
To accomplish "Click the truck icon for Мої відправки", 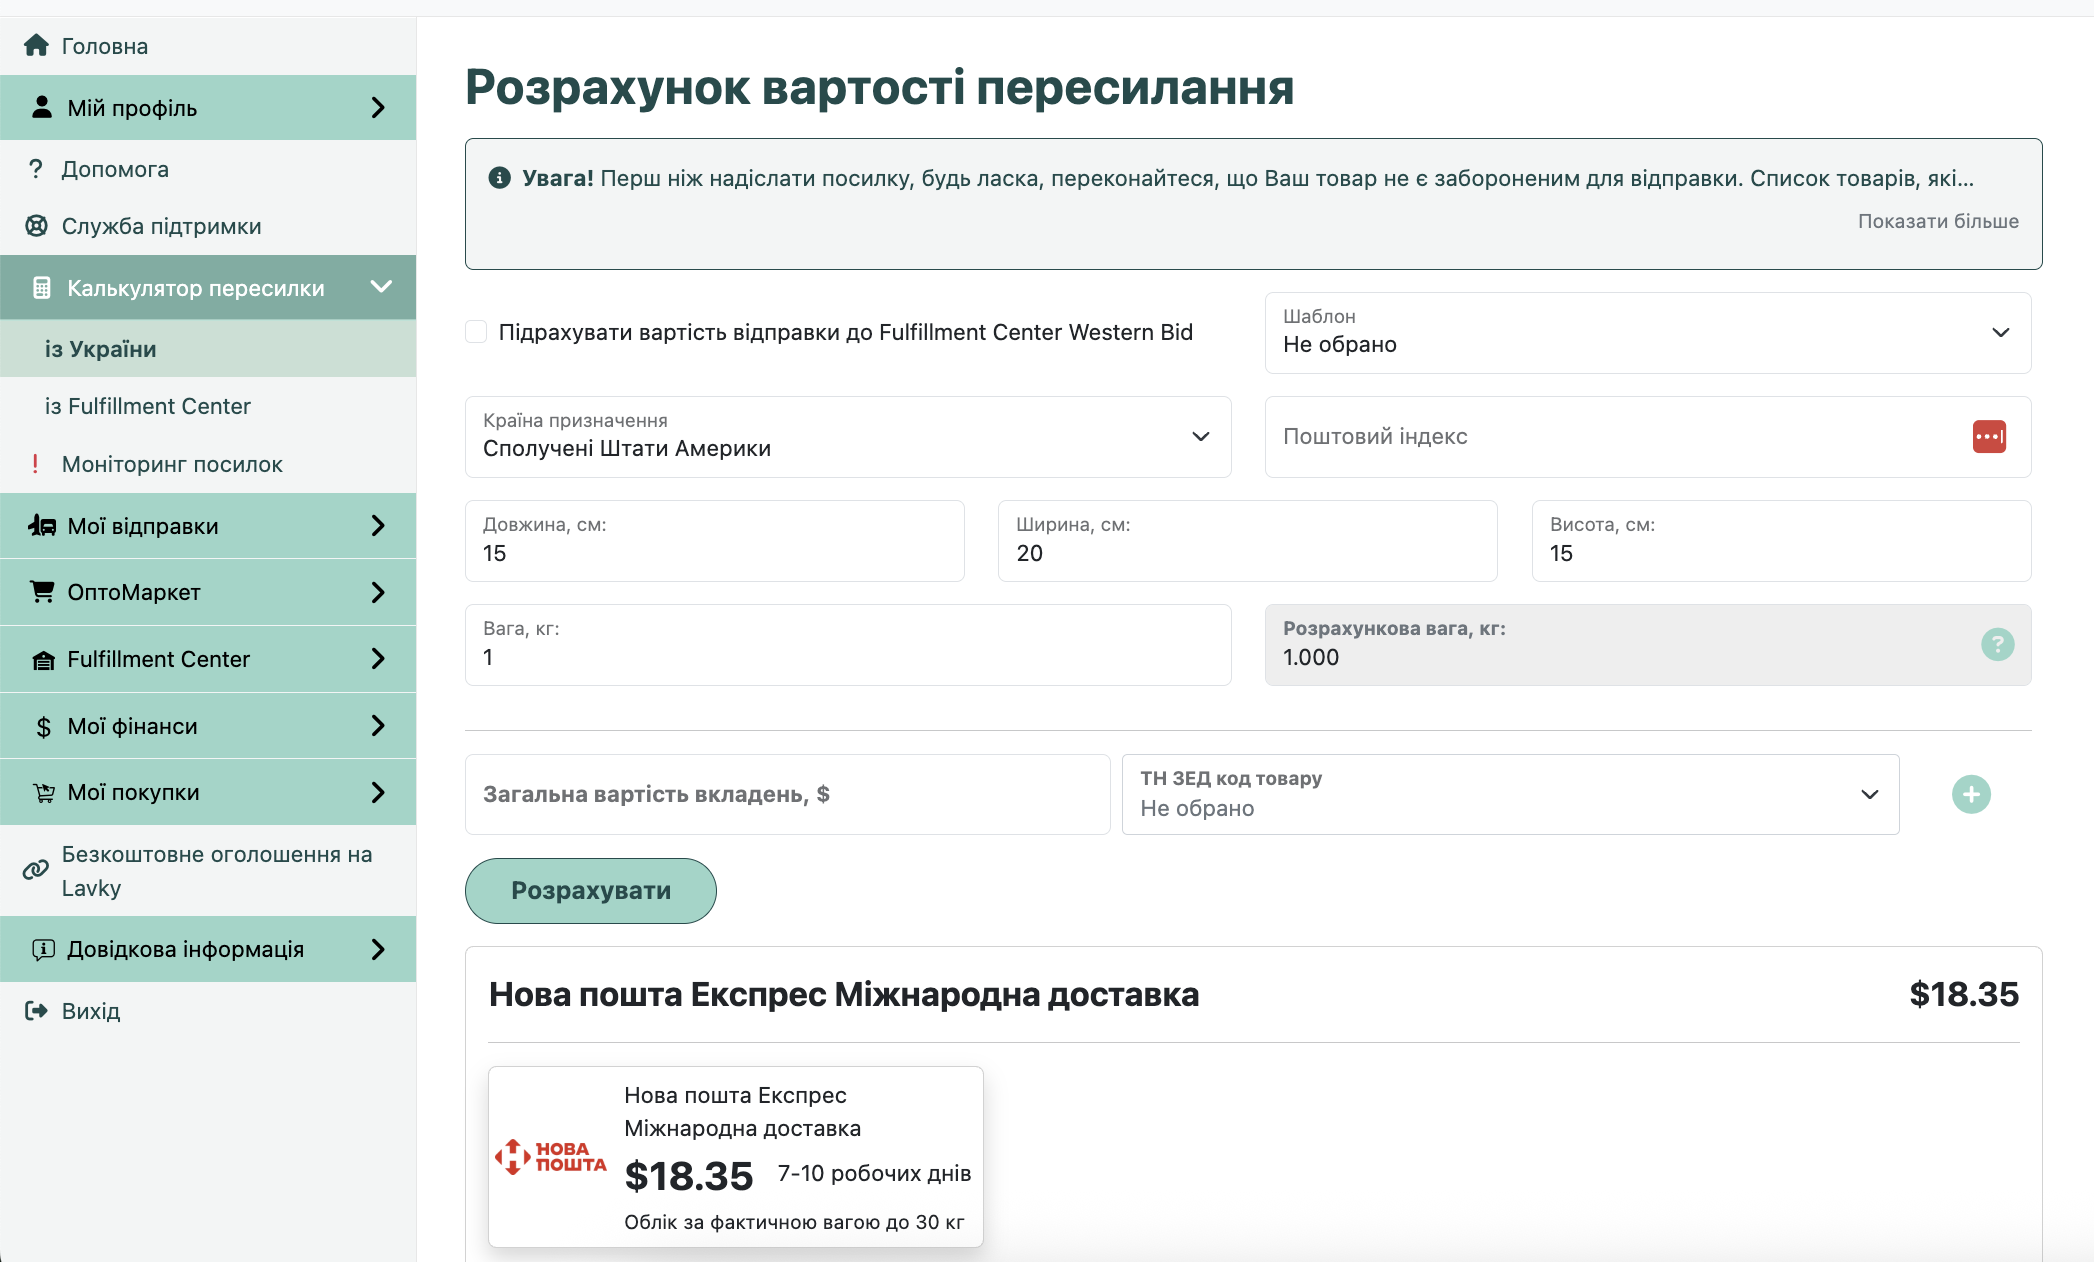I will 41,526.
